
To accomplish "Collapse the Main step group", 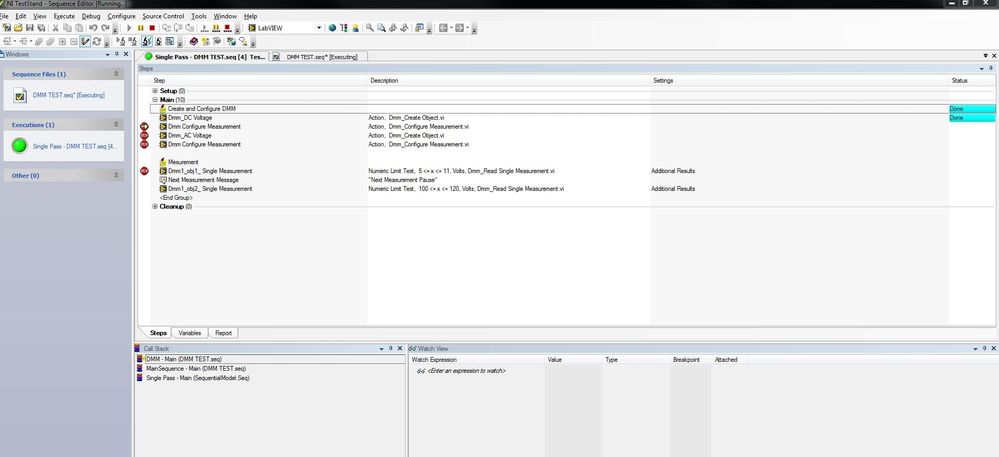I will (x=155, y=100).
